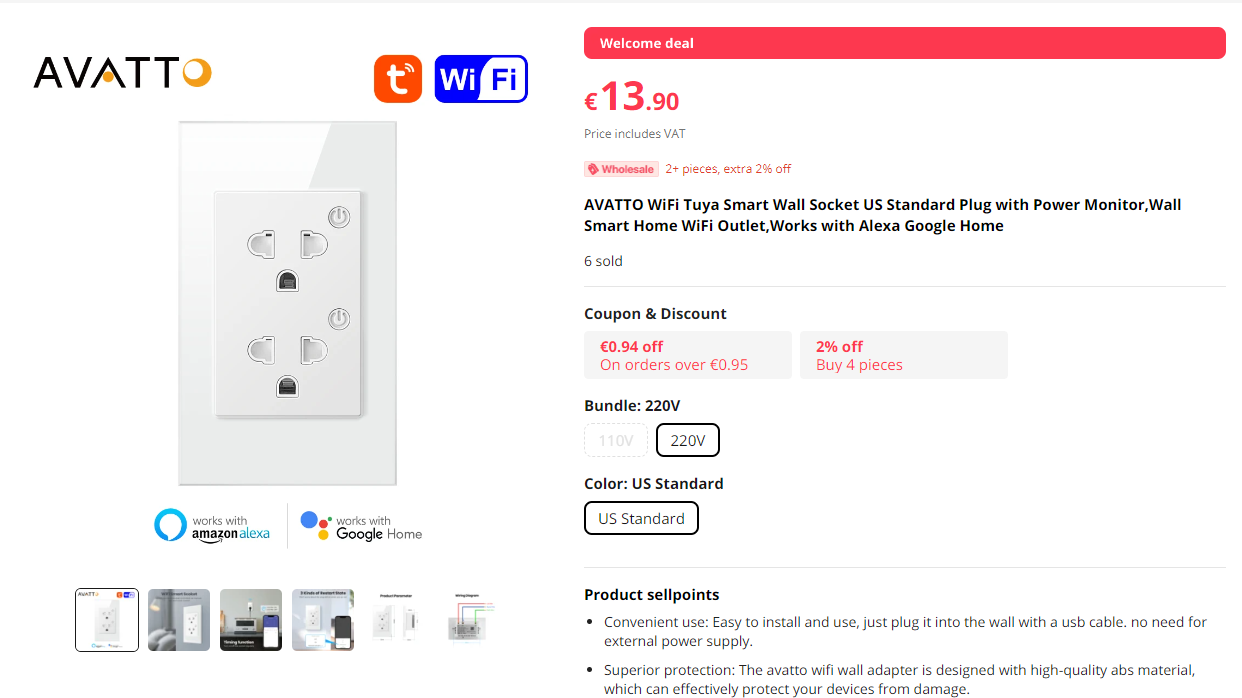Open the 3 Kinds of Restart State thumbnail

[x=322, y=620]
